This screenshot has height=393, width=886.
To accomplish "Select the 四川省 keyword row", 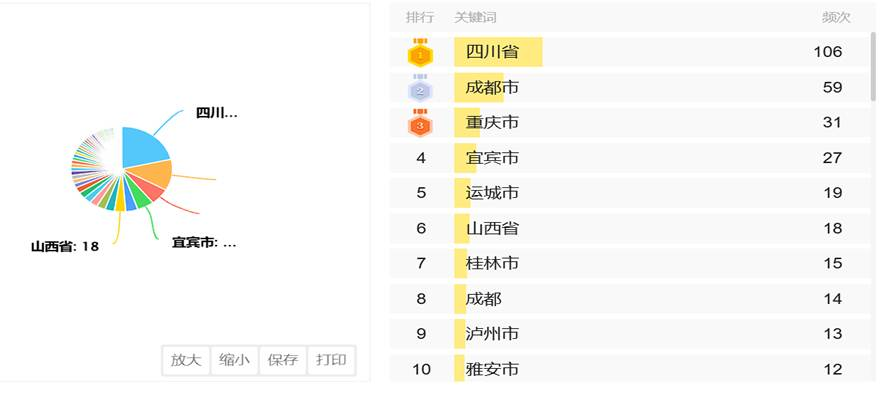I will point(630,53).
